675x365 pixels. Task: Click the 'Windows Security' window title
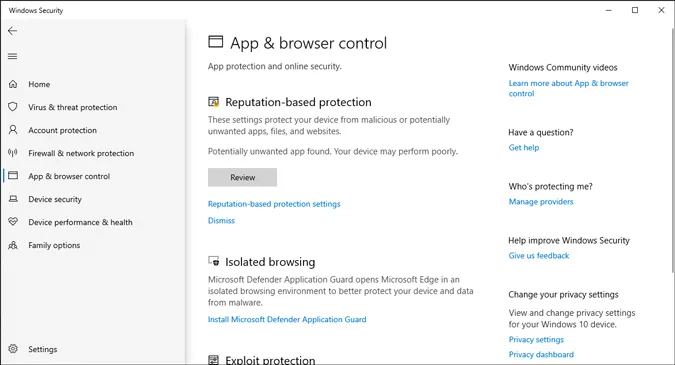pyautogui.click(x=36, y=10)
